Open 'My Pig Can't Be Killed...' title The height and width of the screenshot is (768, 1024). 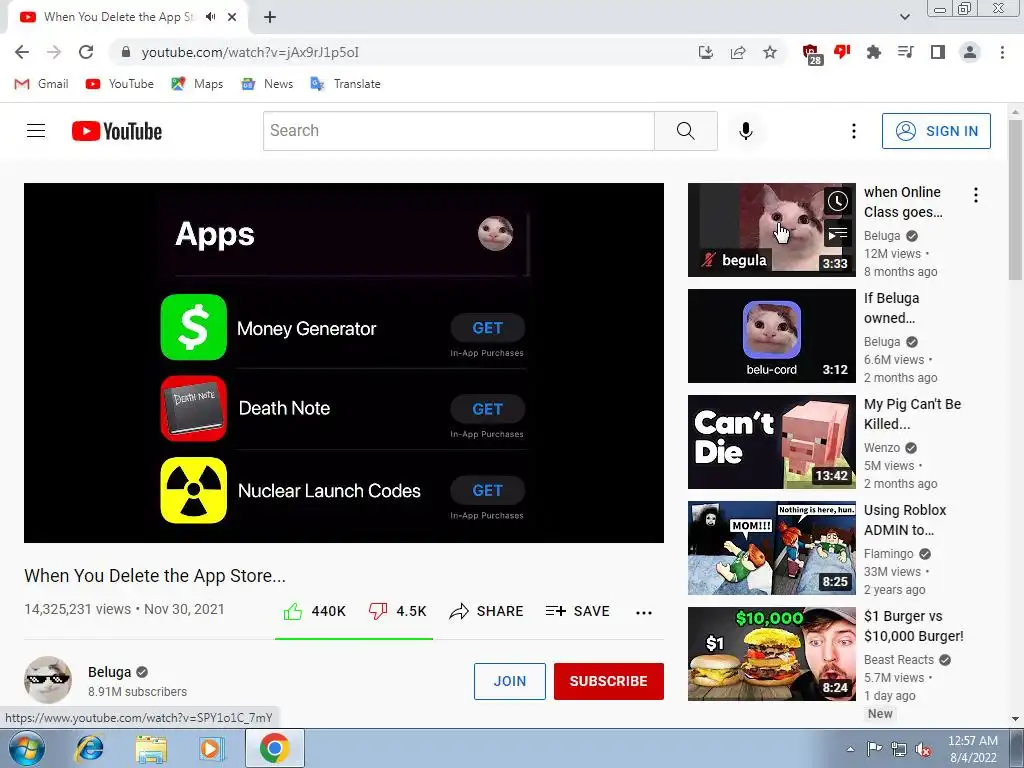[x=912, y=414]
